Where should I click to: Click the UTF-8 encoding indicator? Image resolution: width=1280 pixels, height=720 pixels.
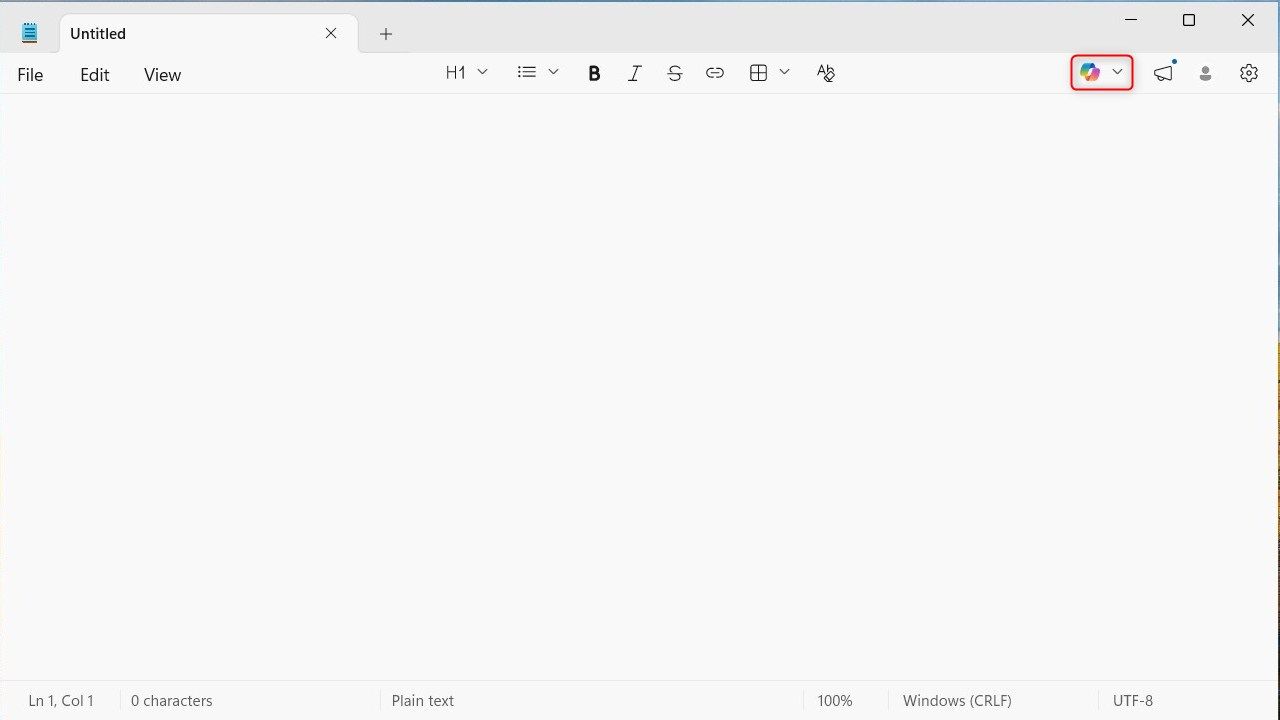pyautogui.click(x=1133, y=701)
